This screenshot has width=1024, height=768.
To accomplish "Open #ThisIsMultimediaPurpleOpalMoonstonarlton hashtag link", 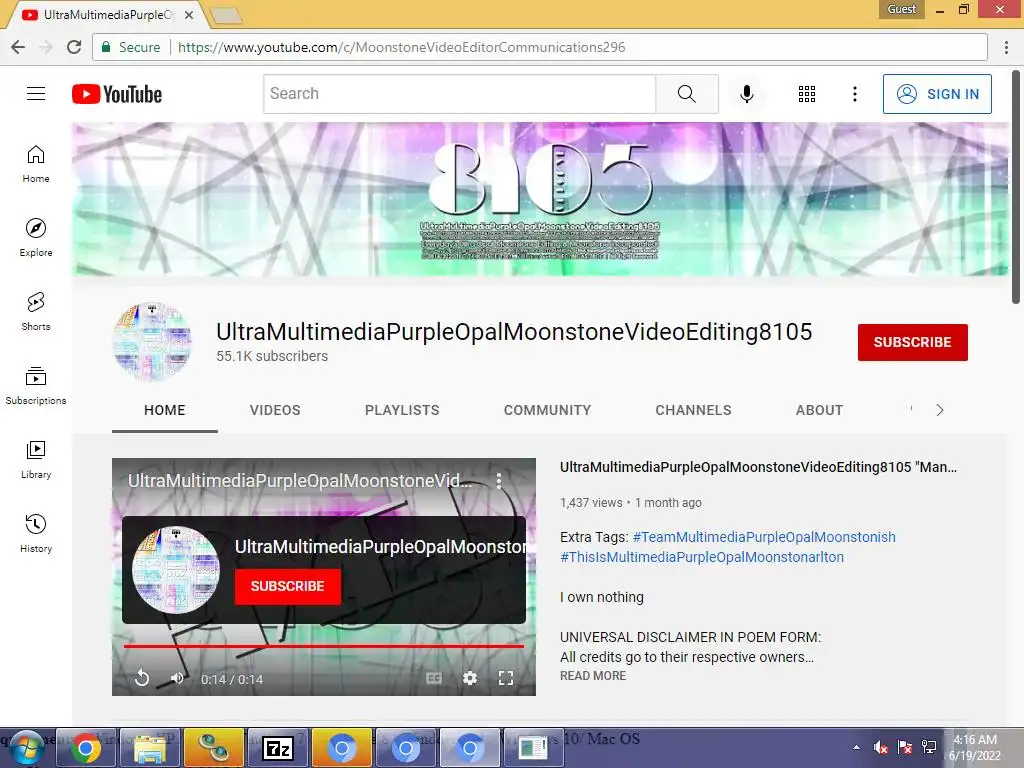I will click(x=702, y=557).
